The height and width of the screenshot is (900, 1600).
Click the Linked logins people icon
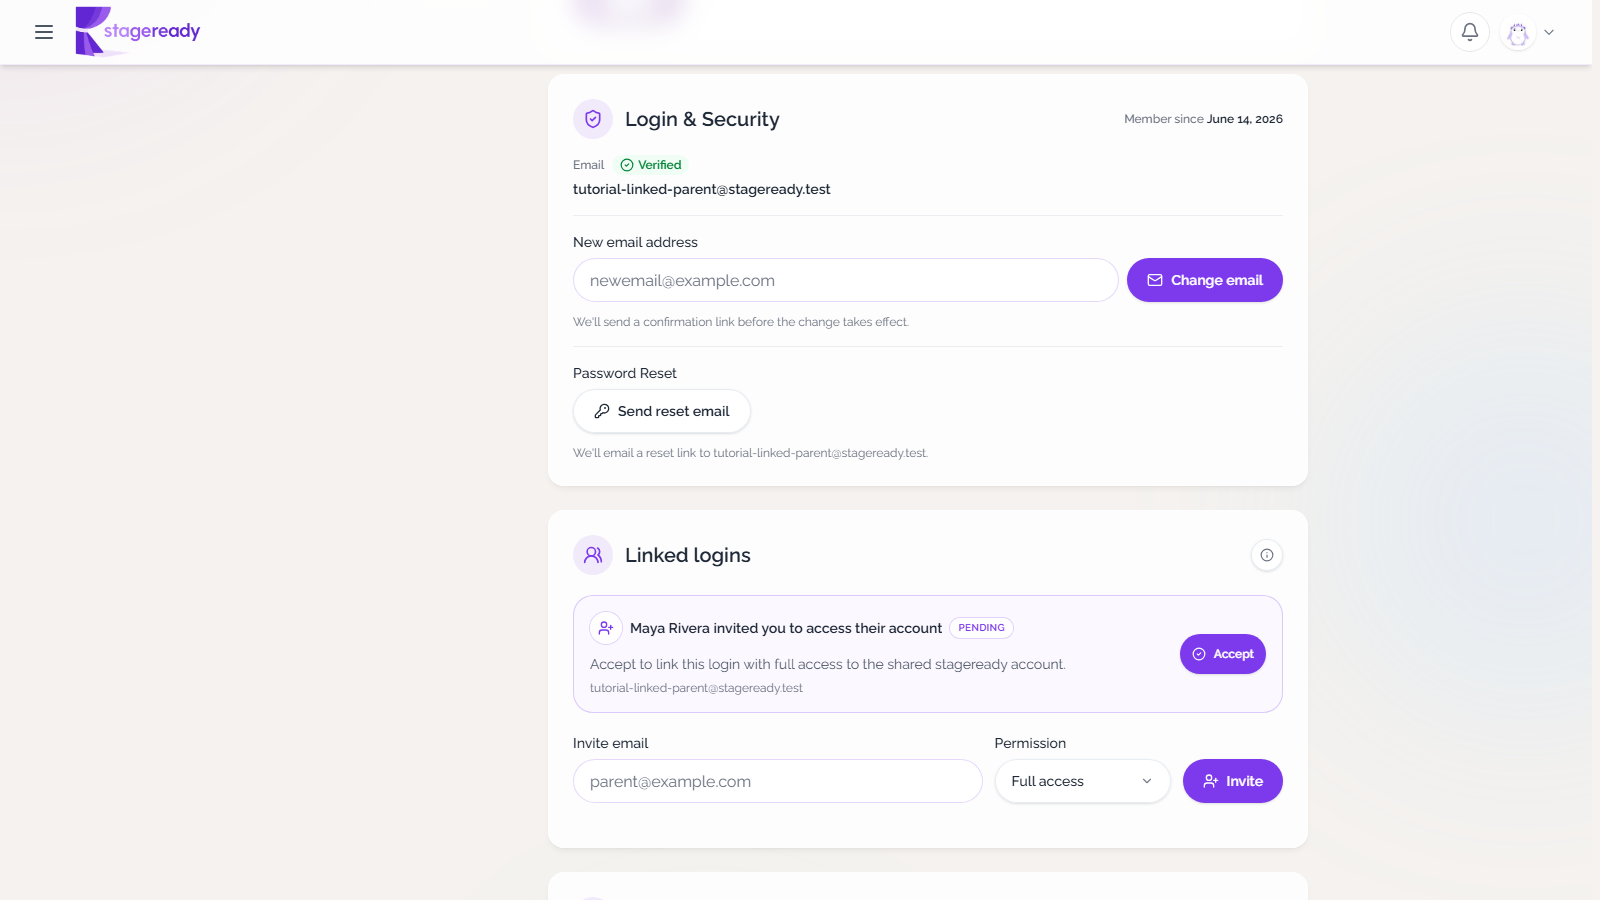tap(593, 555)
